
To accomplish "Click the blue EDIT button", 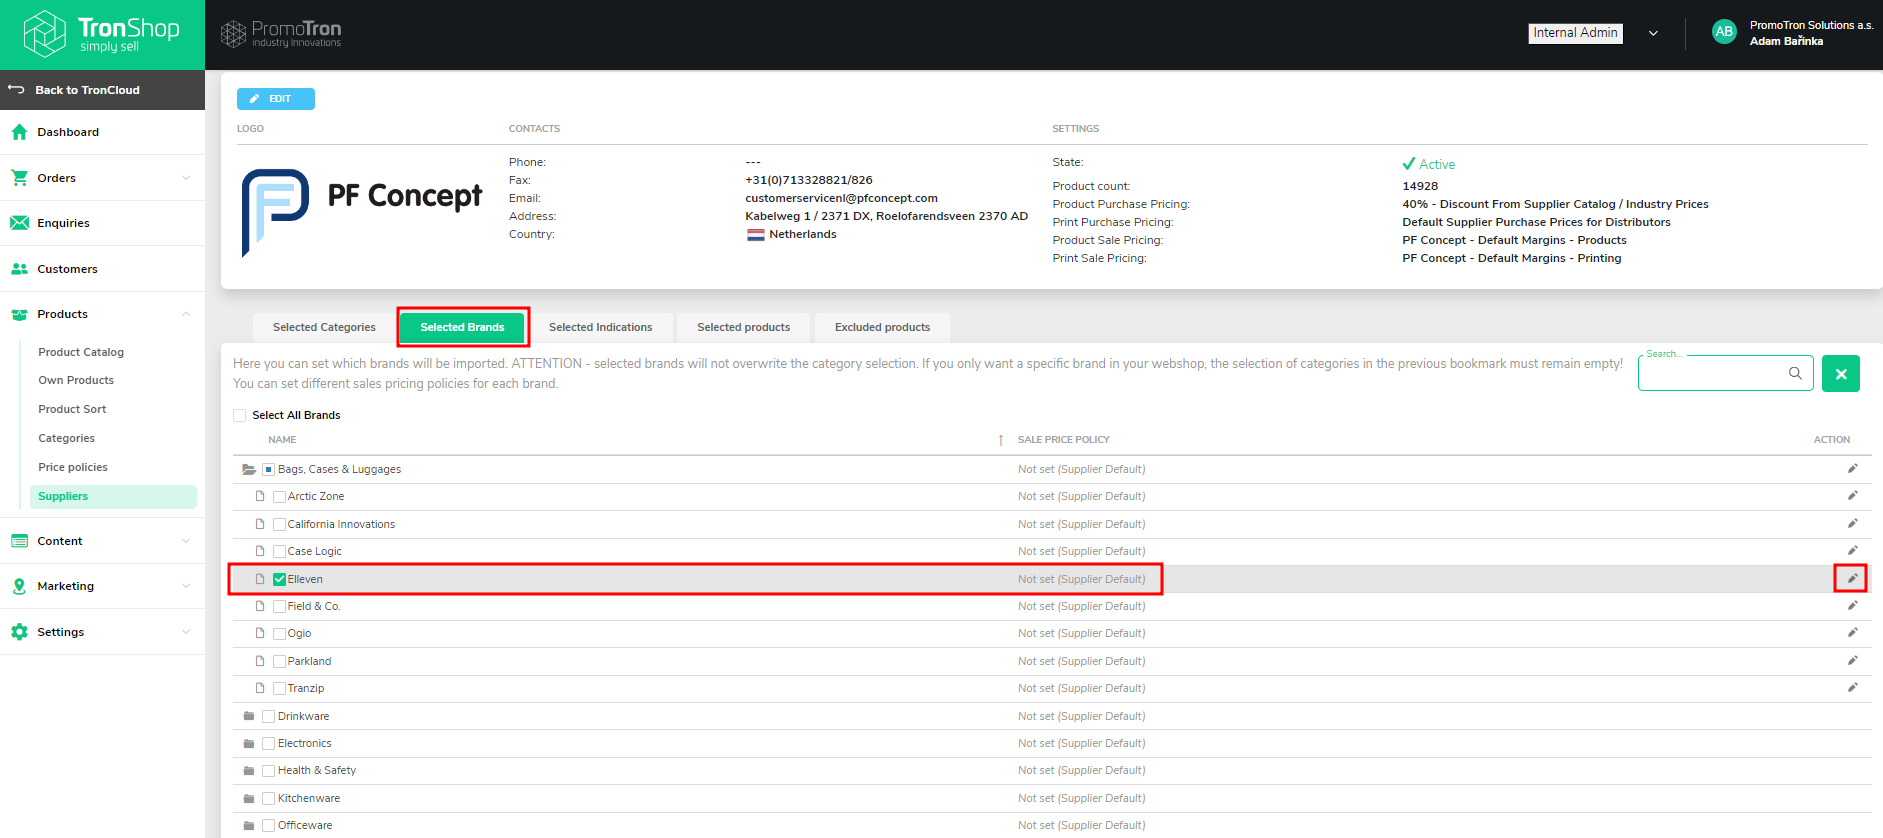I will [276, 99].
